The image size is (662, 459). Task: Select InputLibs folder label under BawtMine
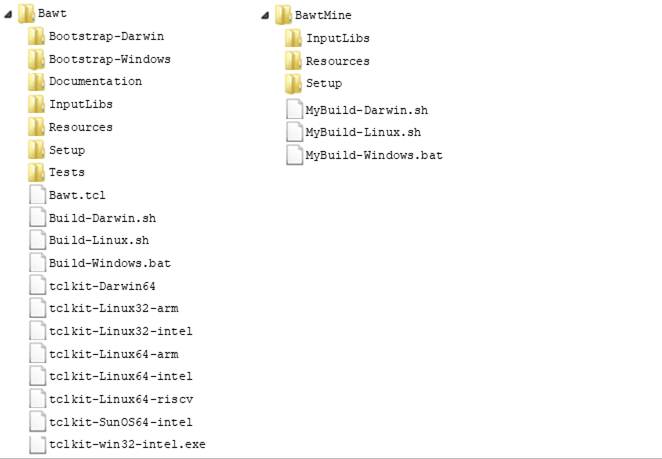tap(337, 38)
